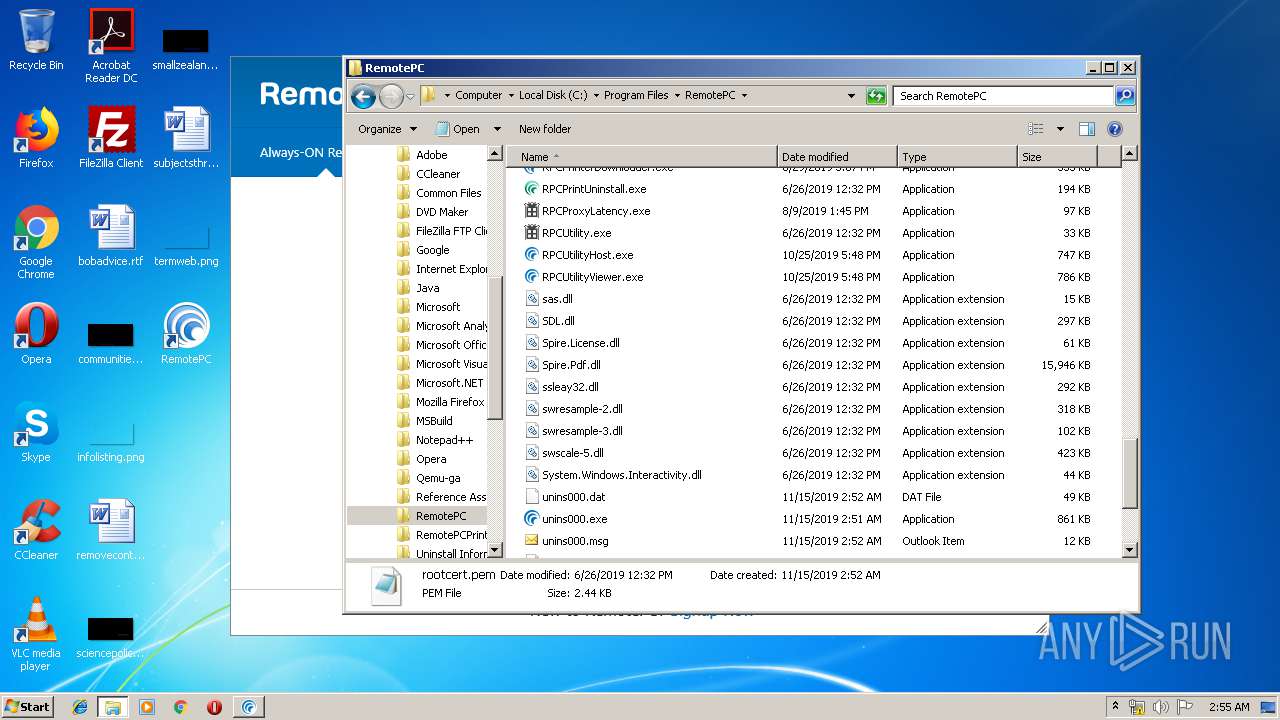Open Action Center flag in tray
Screen dimensions: 1280x720
coord(1185,707)
